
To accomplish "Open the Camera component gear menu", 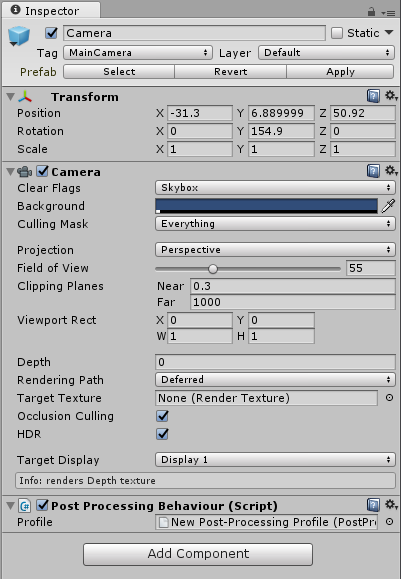I will pos(391,171).
